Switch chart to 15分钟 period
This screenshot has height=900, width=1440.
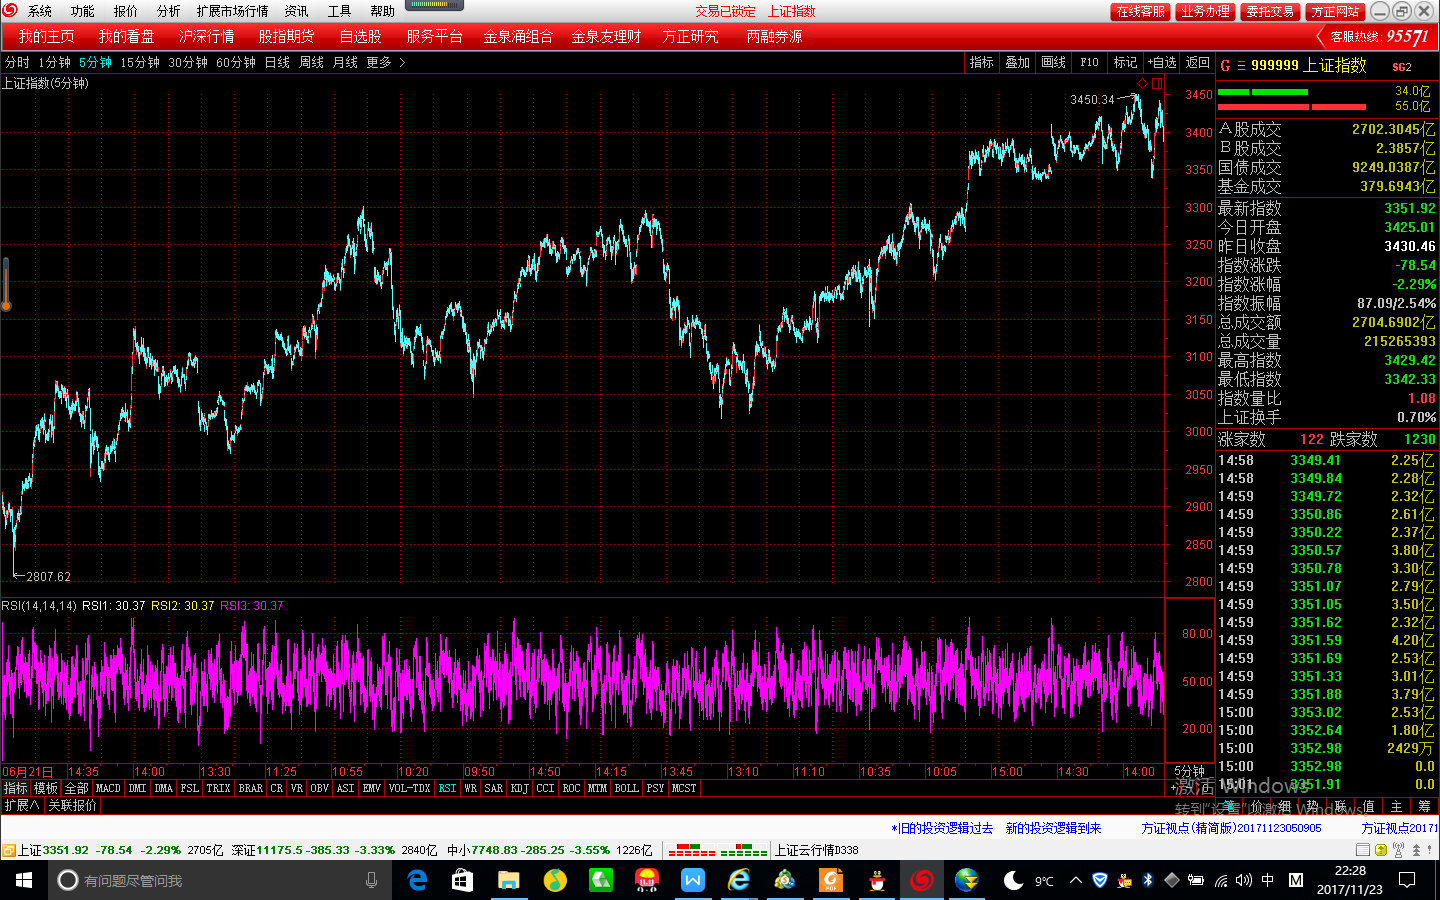point(140,62)
